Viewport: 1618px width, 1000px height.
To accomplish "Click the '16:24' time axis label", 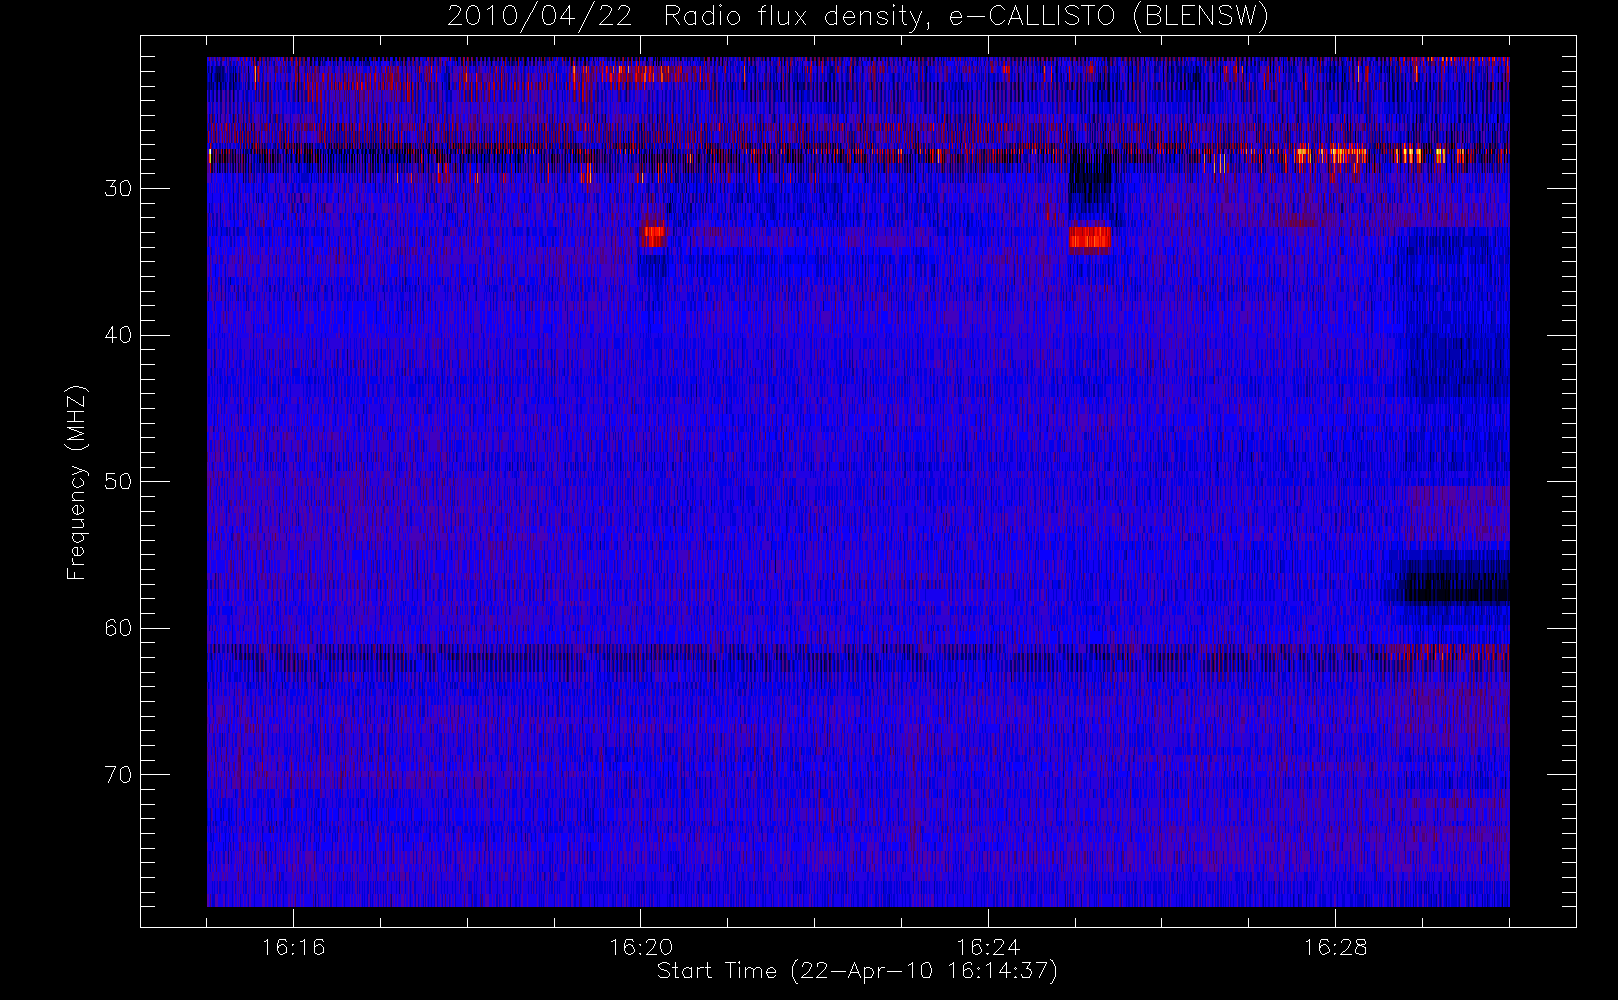I will [x=988, y=947].
